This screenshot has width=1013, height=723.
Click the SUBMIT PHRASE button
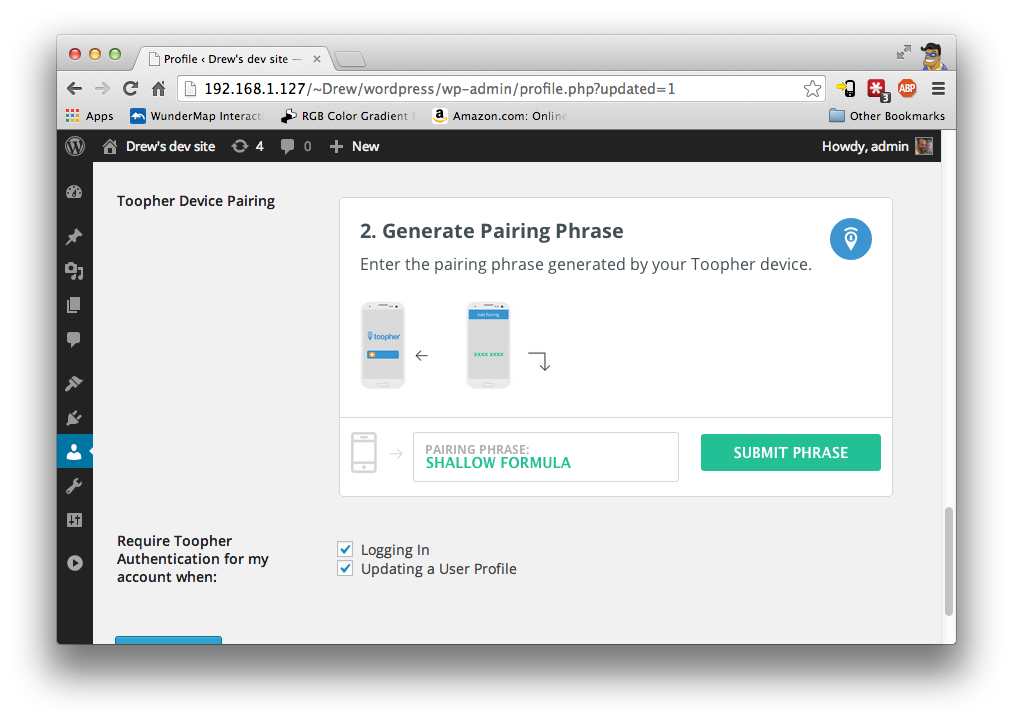point(790,452)
